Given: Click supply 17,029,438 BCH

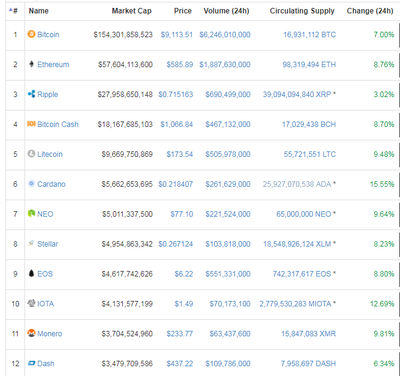Looking at the screenshot, I should [309, 124].
